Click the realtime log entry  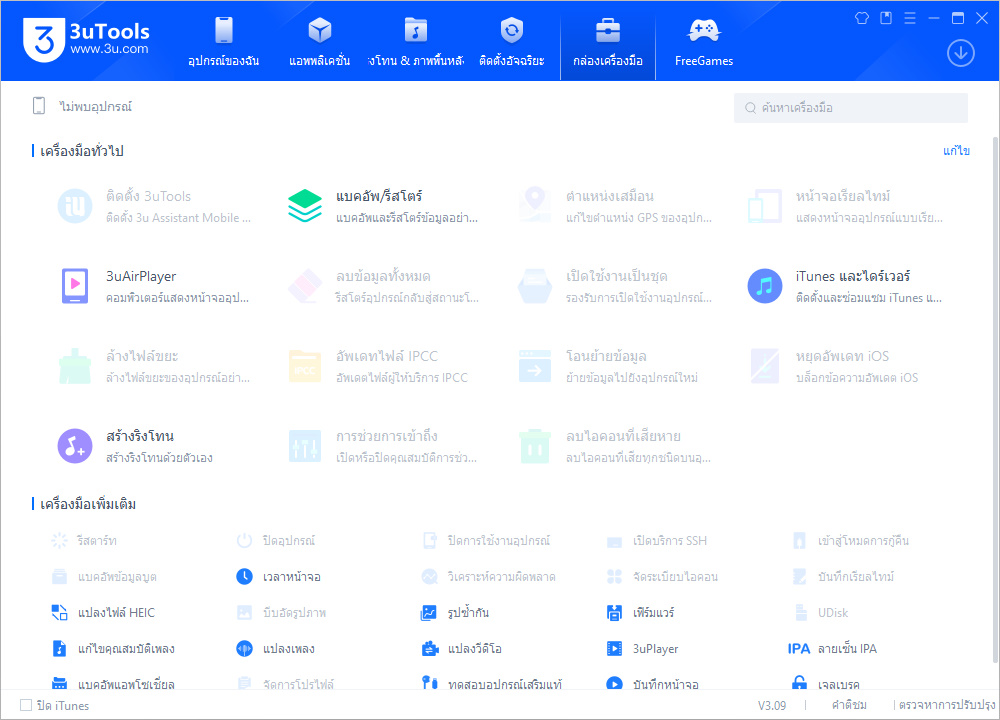[x=843, y=577]
